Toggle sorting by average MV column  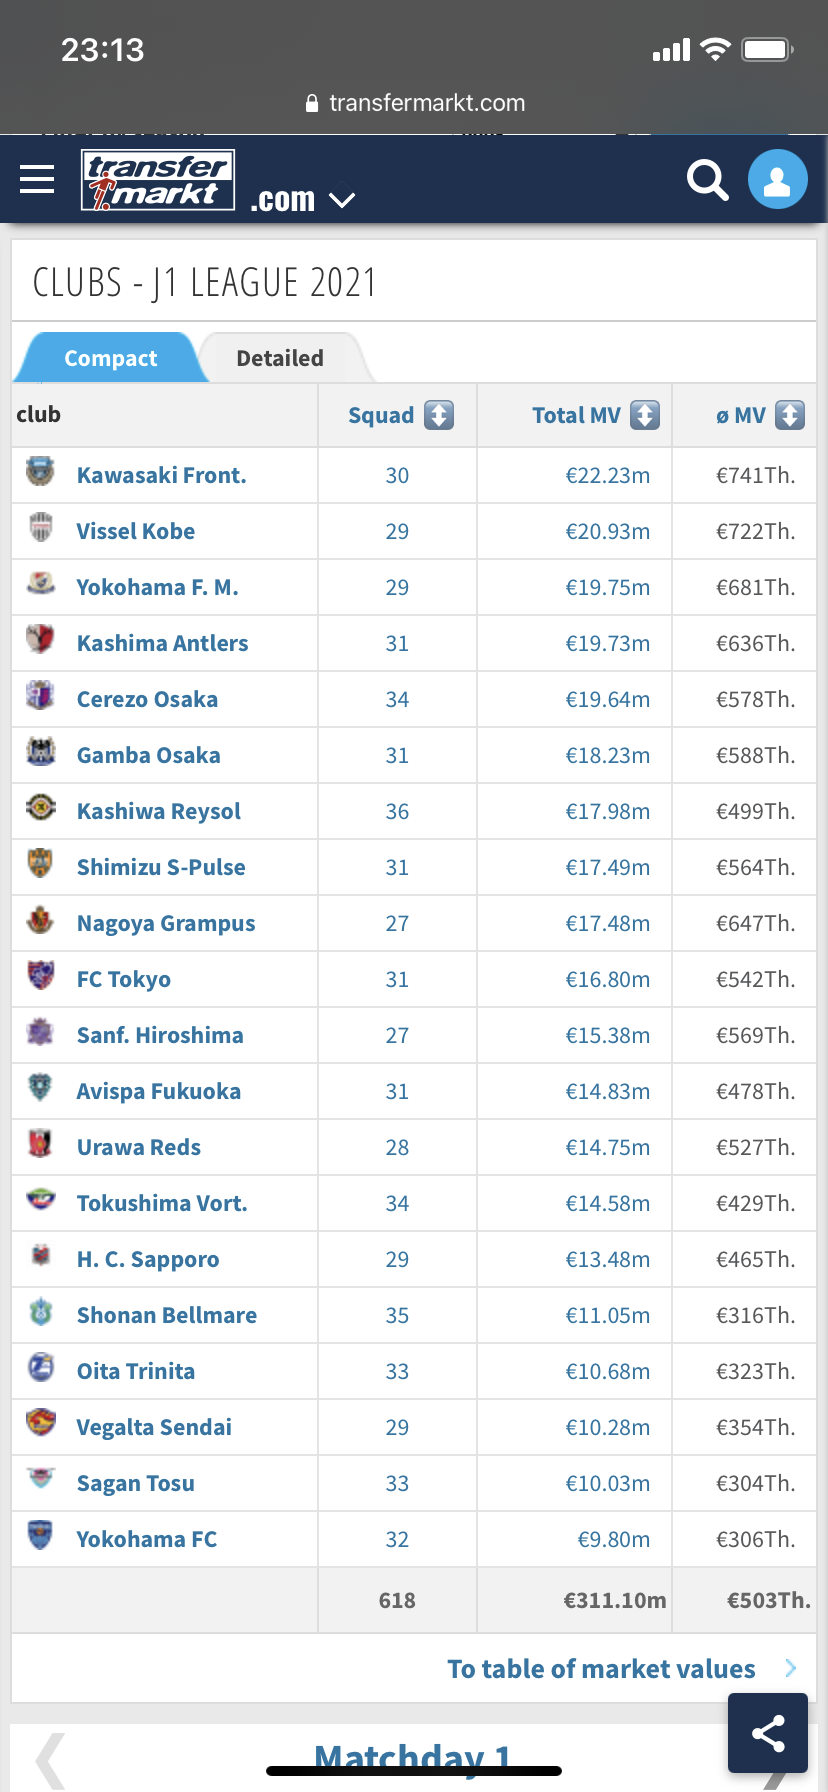pos(790,415)
